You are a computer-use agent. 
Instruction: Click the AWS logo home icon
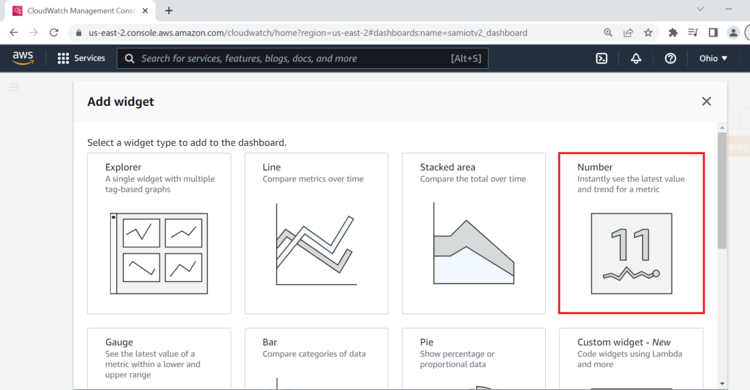point(22,58)
